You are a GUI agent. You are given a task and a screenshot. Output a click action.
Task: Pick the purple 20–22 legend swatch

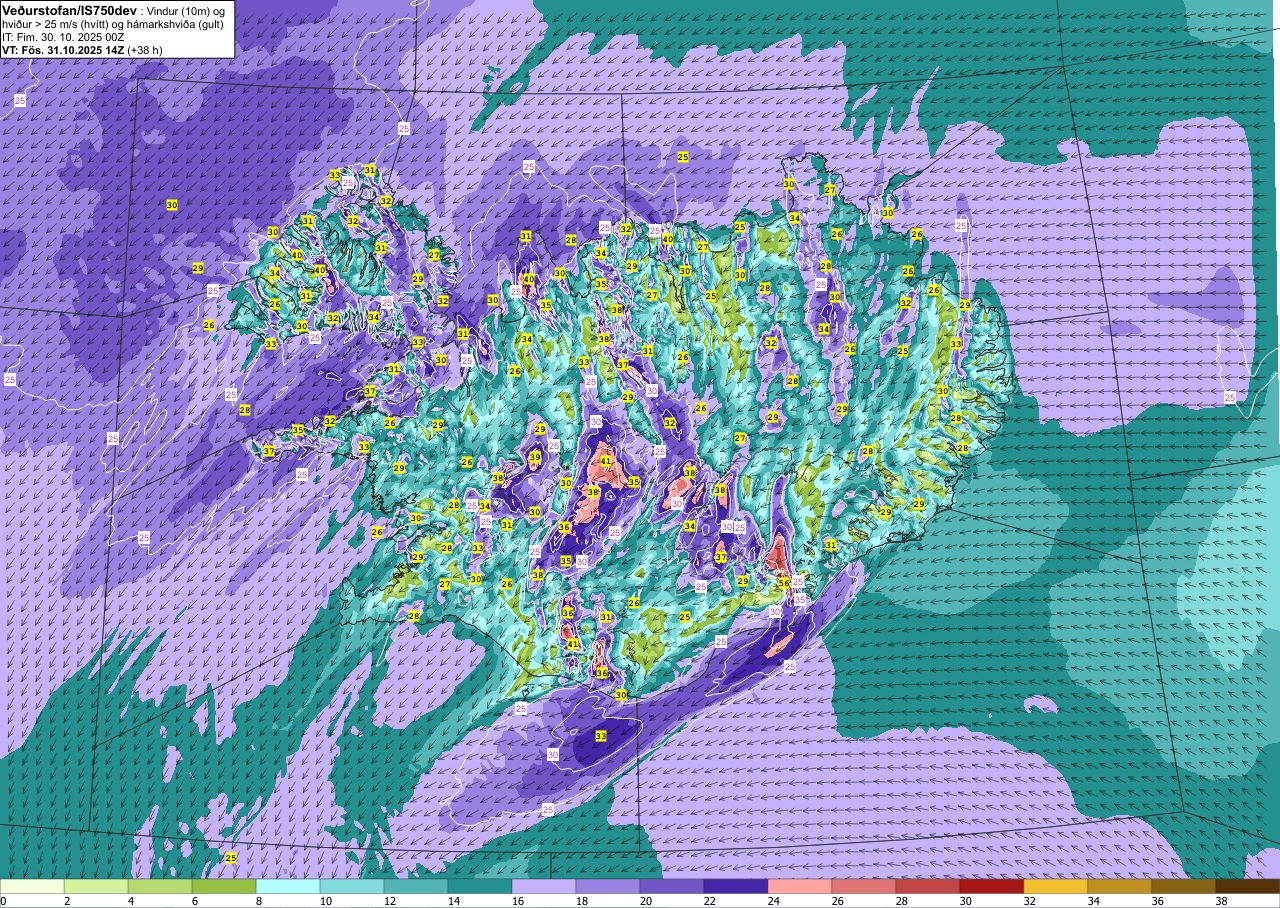pos(672,886)
